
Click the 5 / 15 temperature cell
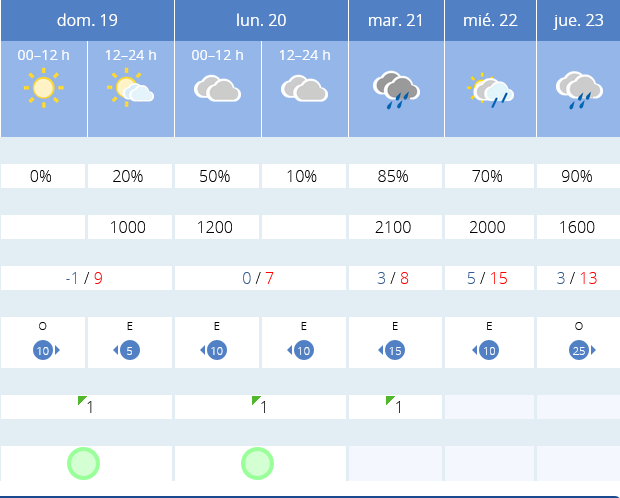point(490,278)
